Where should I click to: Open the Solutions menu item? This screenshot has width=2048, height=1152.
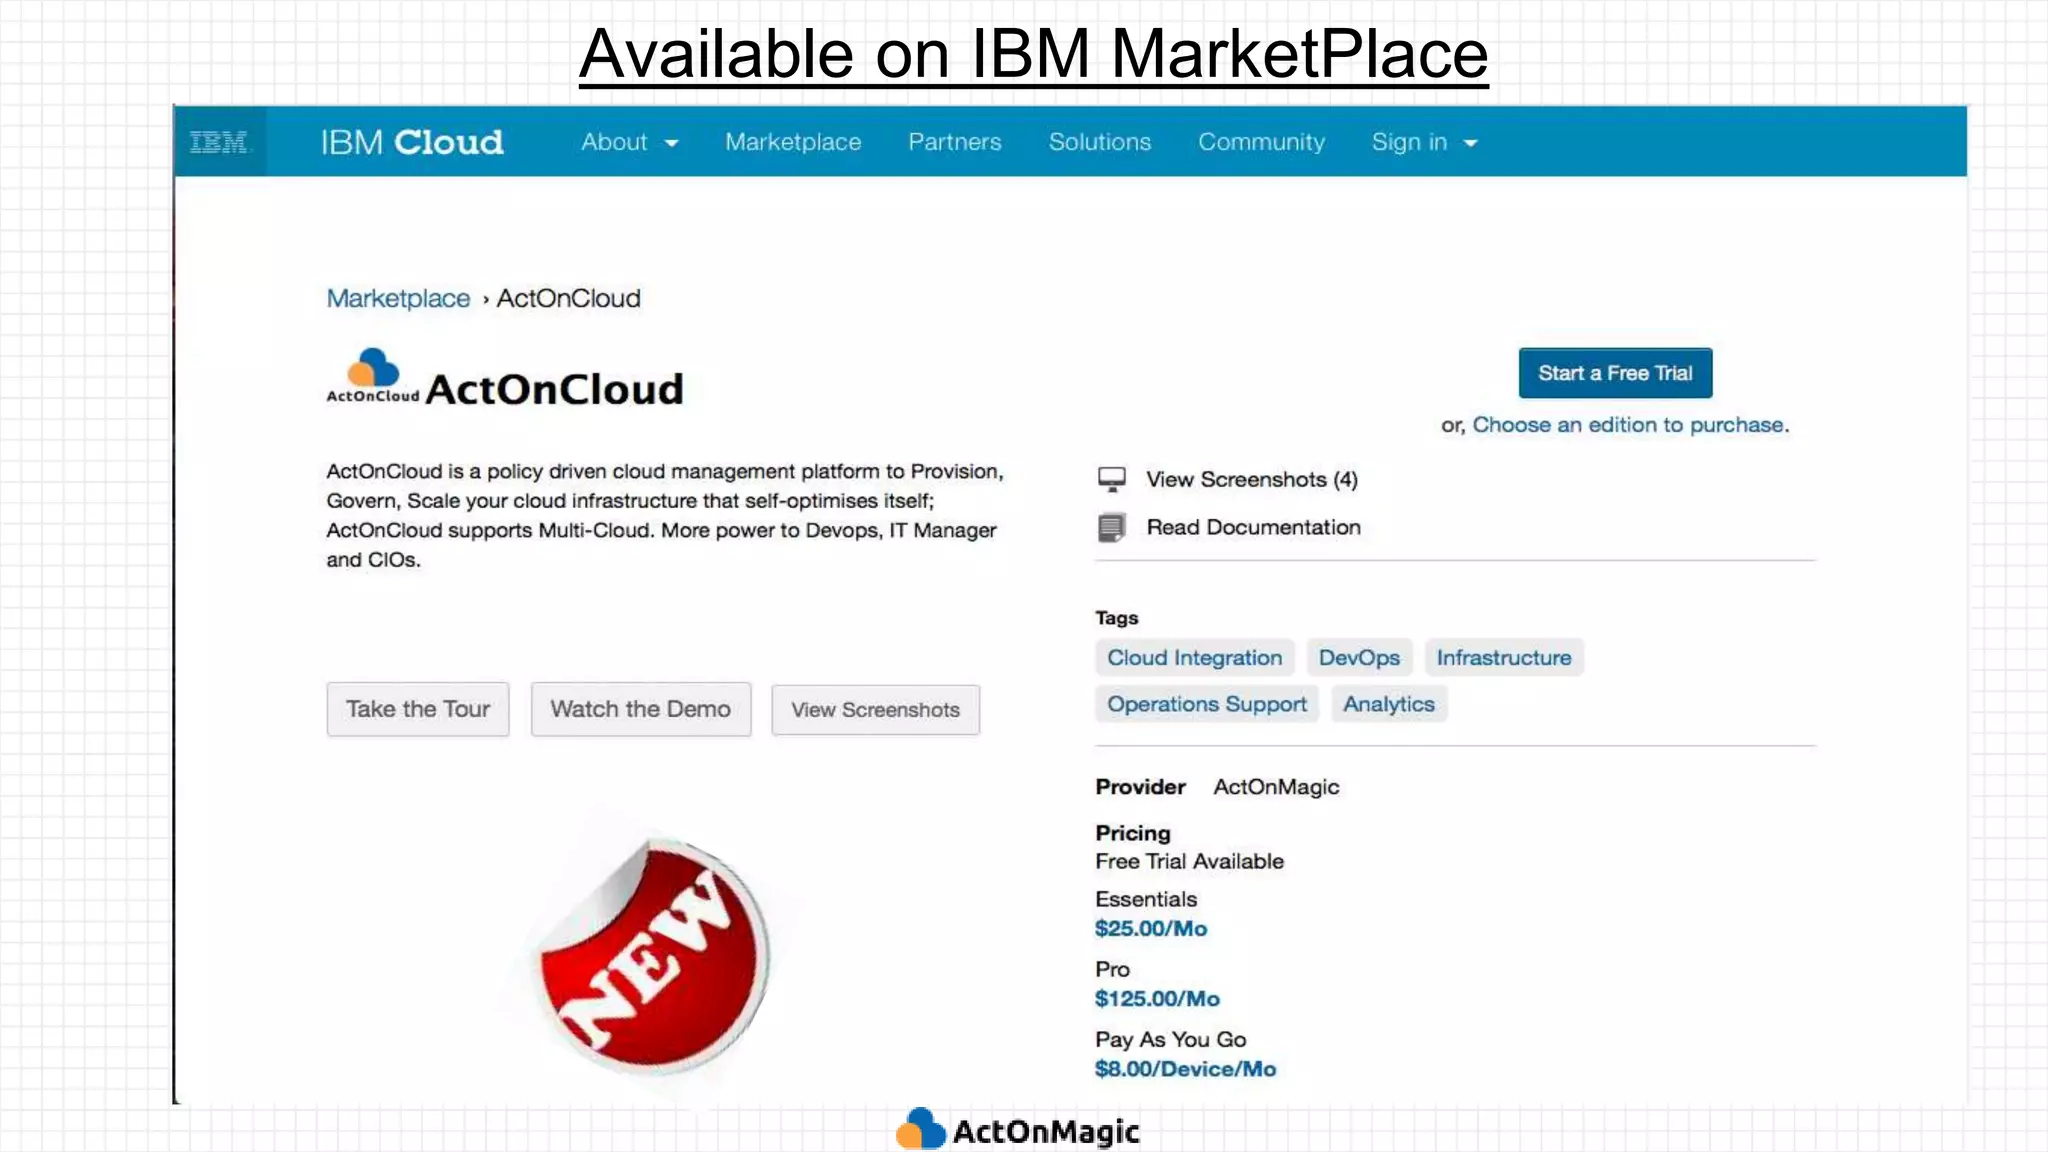pyautogui.click(x=1100, y=142)
